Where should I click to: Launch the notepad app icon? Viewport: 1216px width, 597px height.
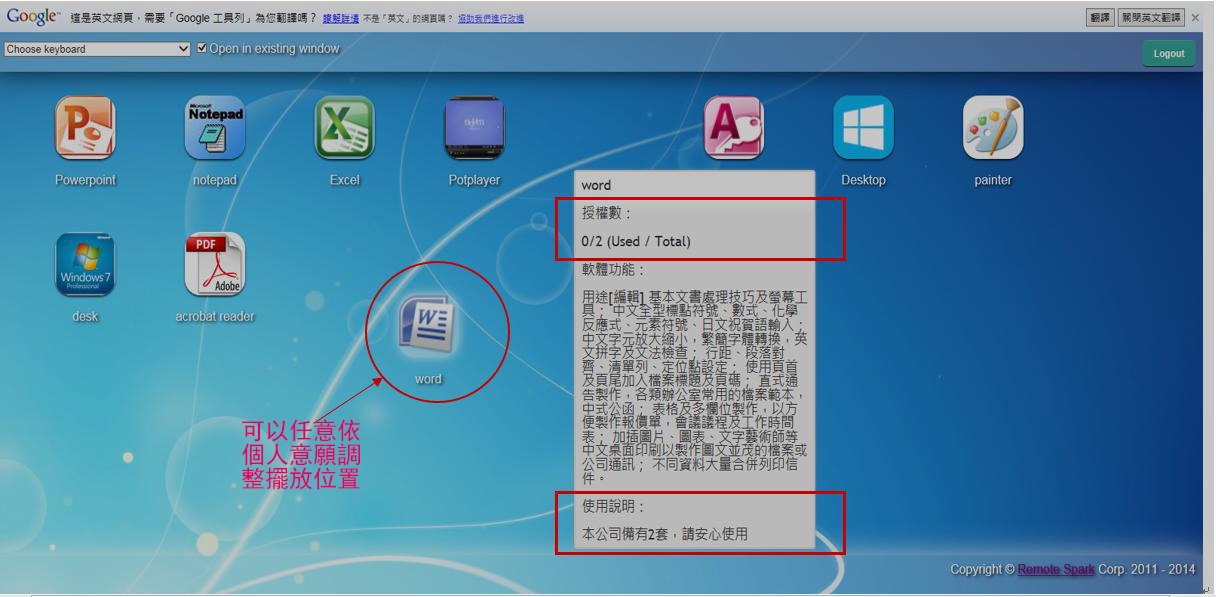pos(215,128)
